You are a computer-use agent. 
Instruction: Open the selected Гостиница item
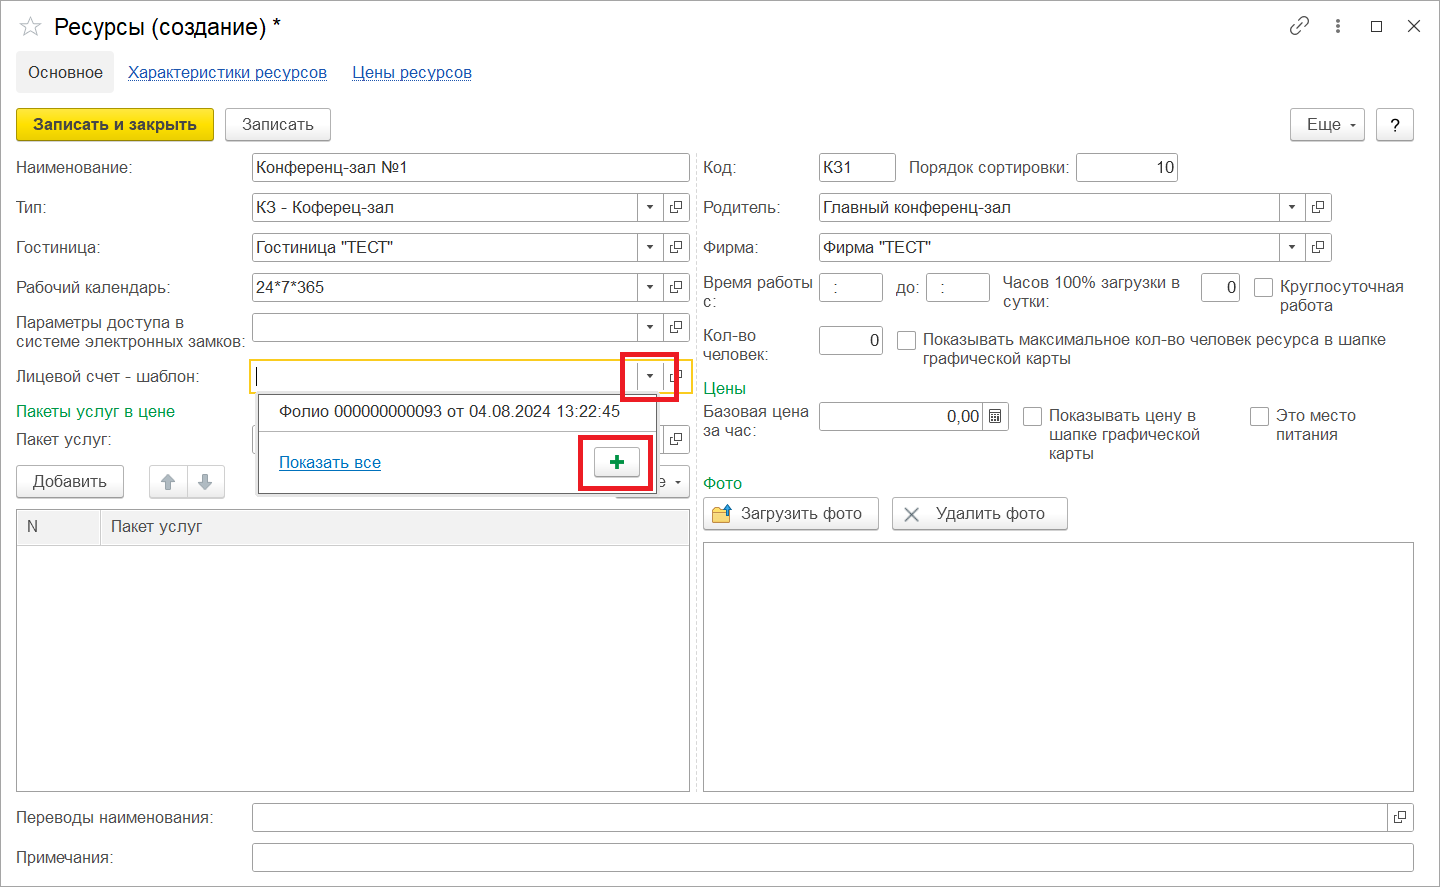click(676, 247)
